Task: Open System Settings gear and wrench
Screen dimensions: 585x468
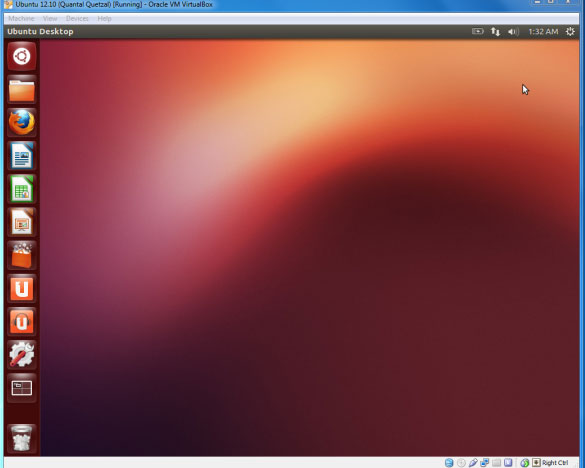Action: 22,355
